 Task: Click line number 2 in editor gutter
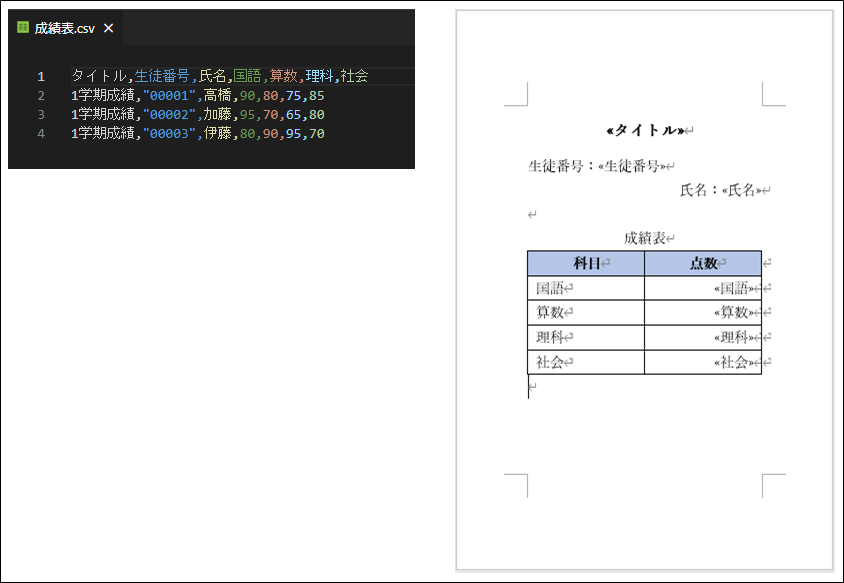[41, 96]
